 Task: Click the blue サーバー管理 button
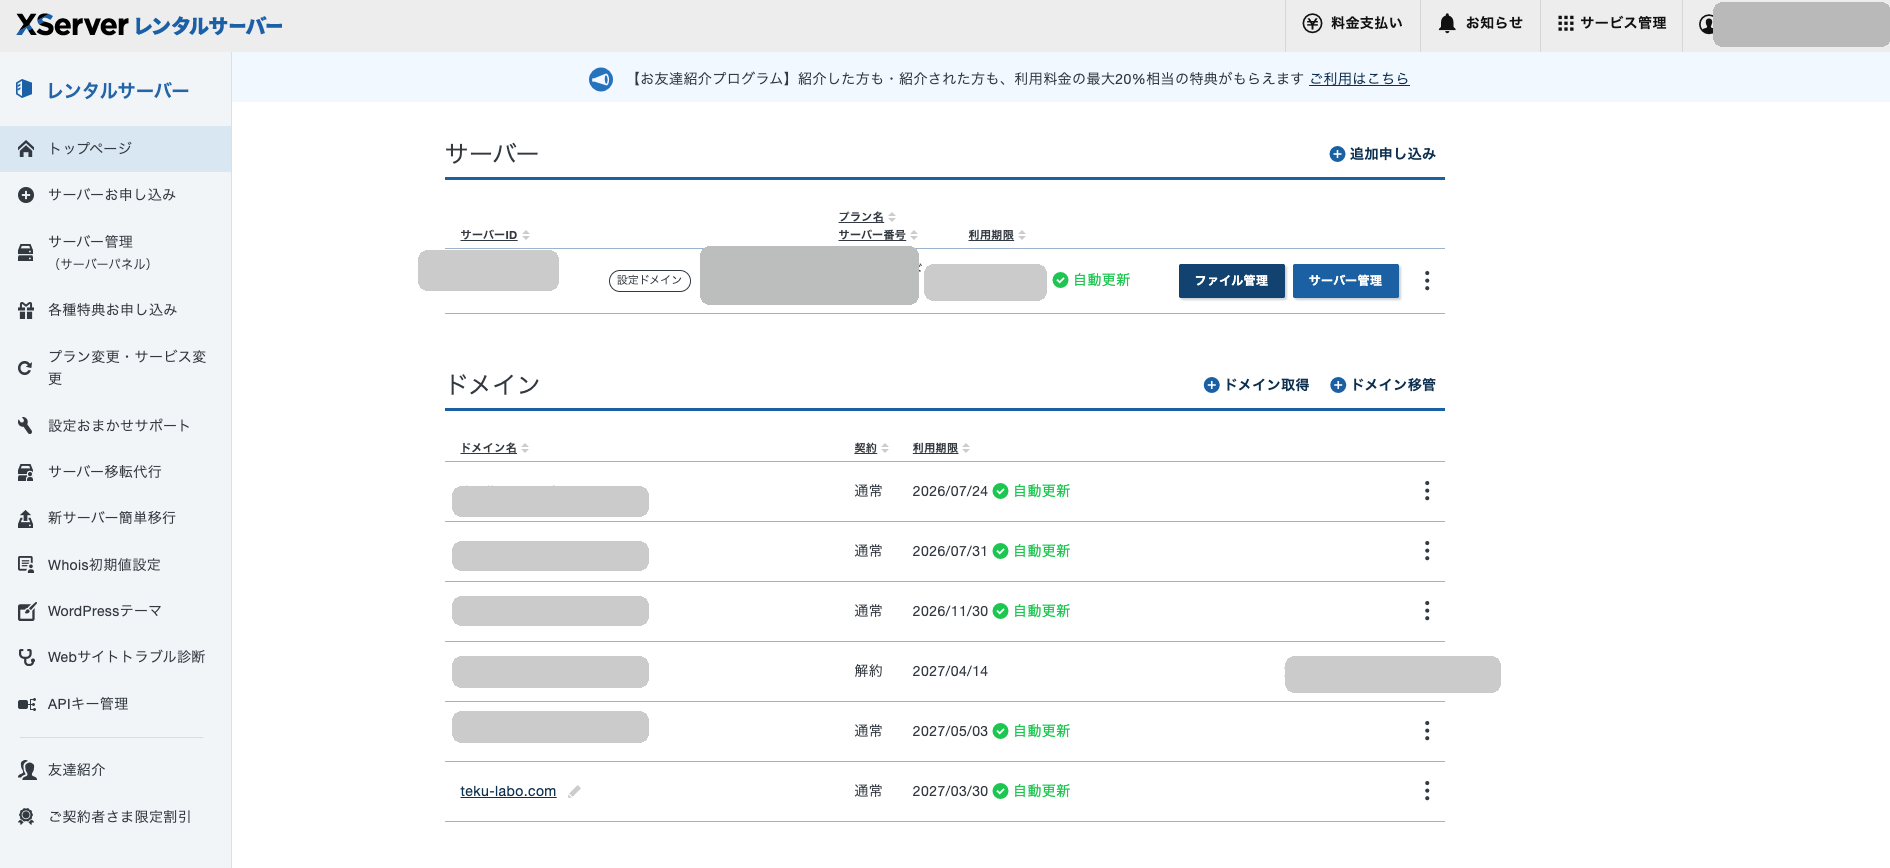pos(1346,281)
